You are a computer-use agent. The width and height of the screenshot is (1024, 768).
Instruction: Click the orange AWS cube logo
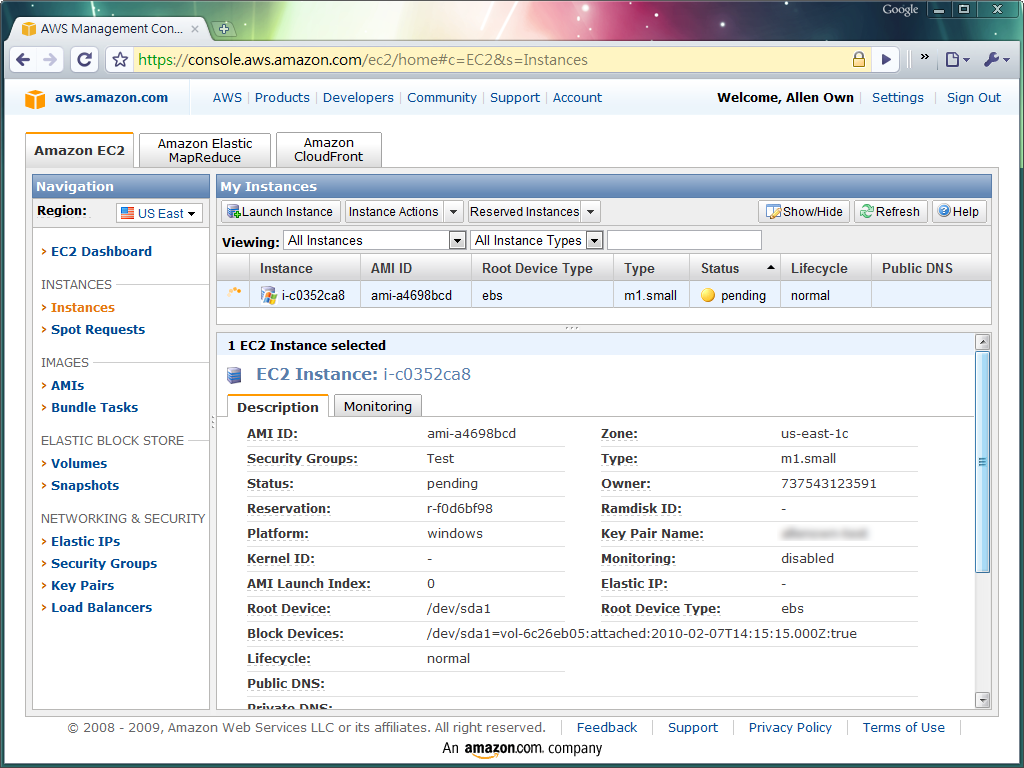tap(35, 99)
